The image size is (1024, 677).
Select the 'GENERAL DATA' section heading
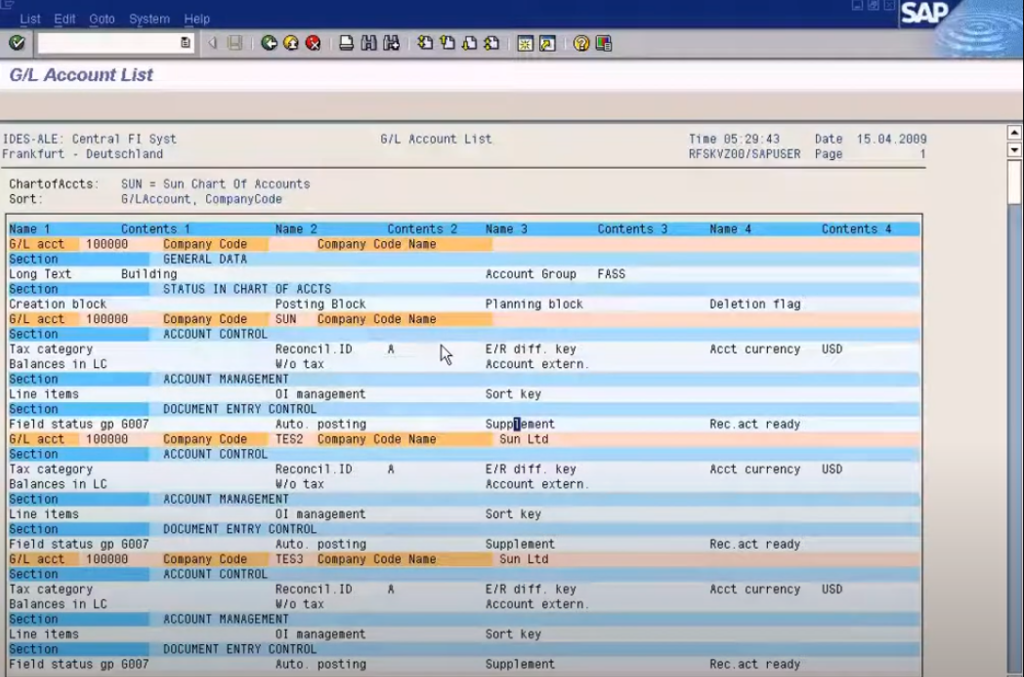click(x=205, y=259)
